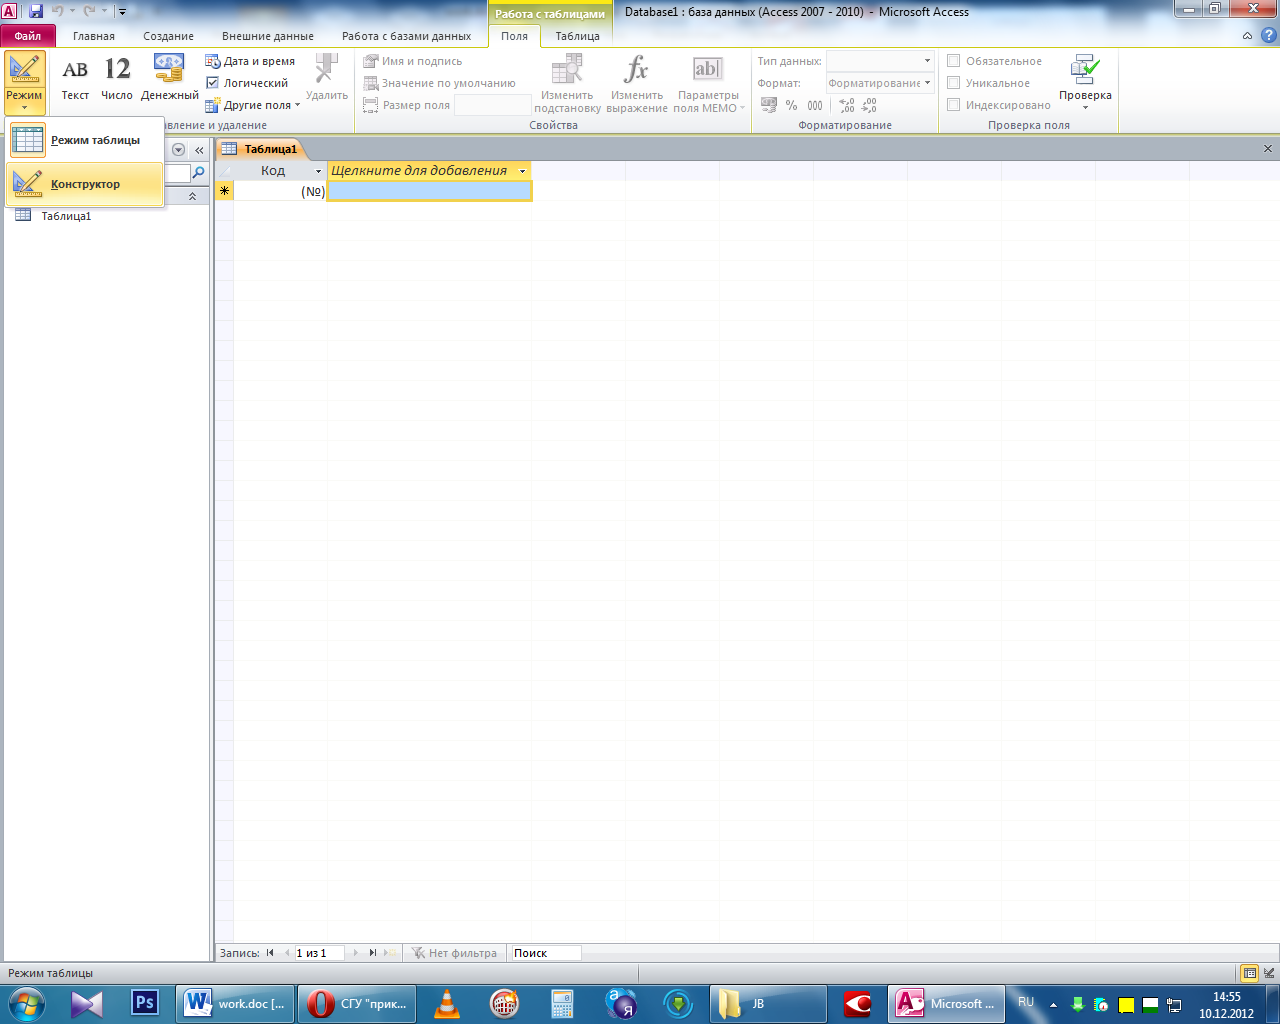Open Photoshop from the taskbar
This screenshot has height=1024, width=1280.
(x=145, y=1003)
